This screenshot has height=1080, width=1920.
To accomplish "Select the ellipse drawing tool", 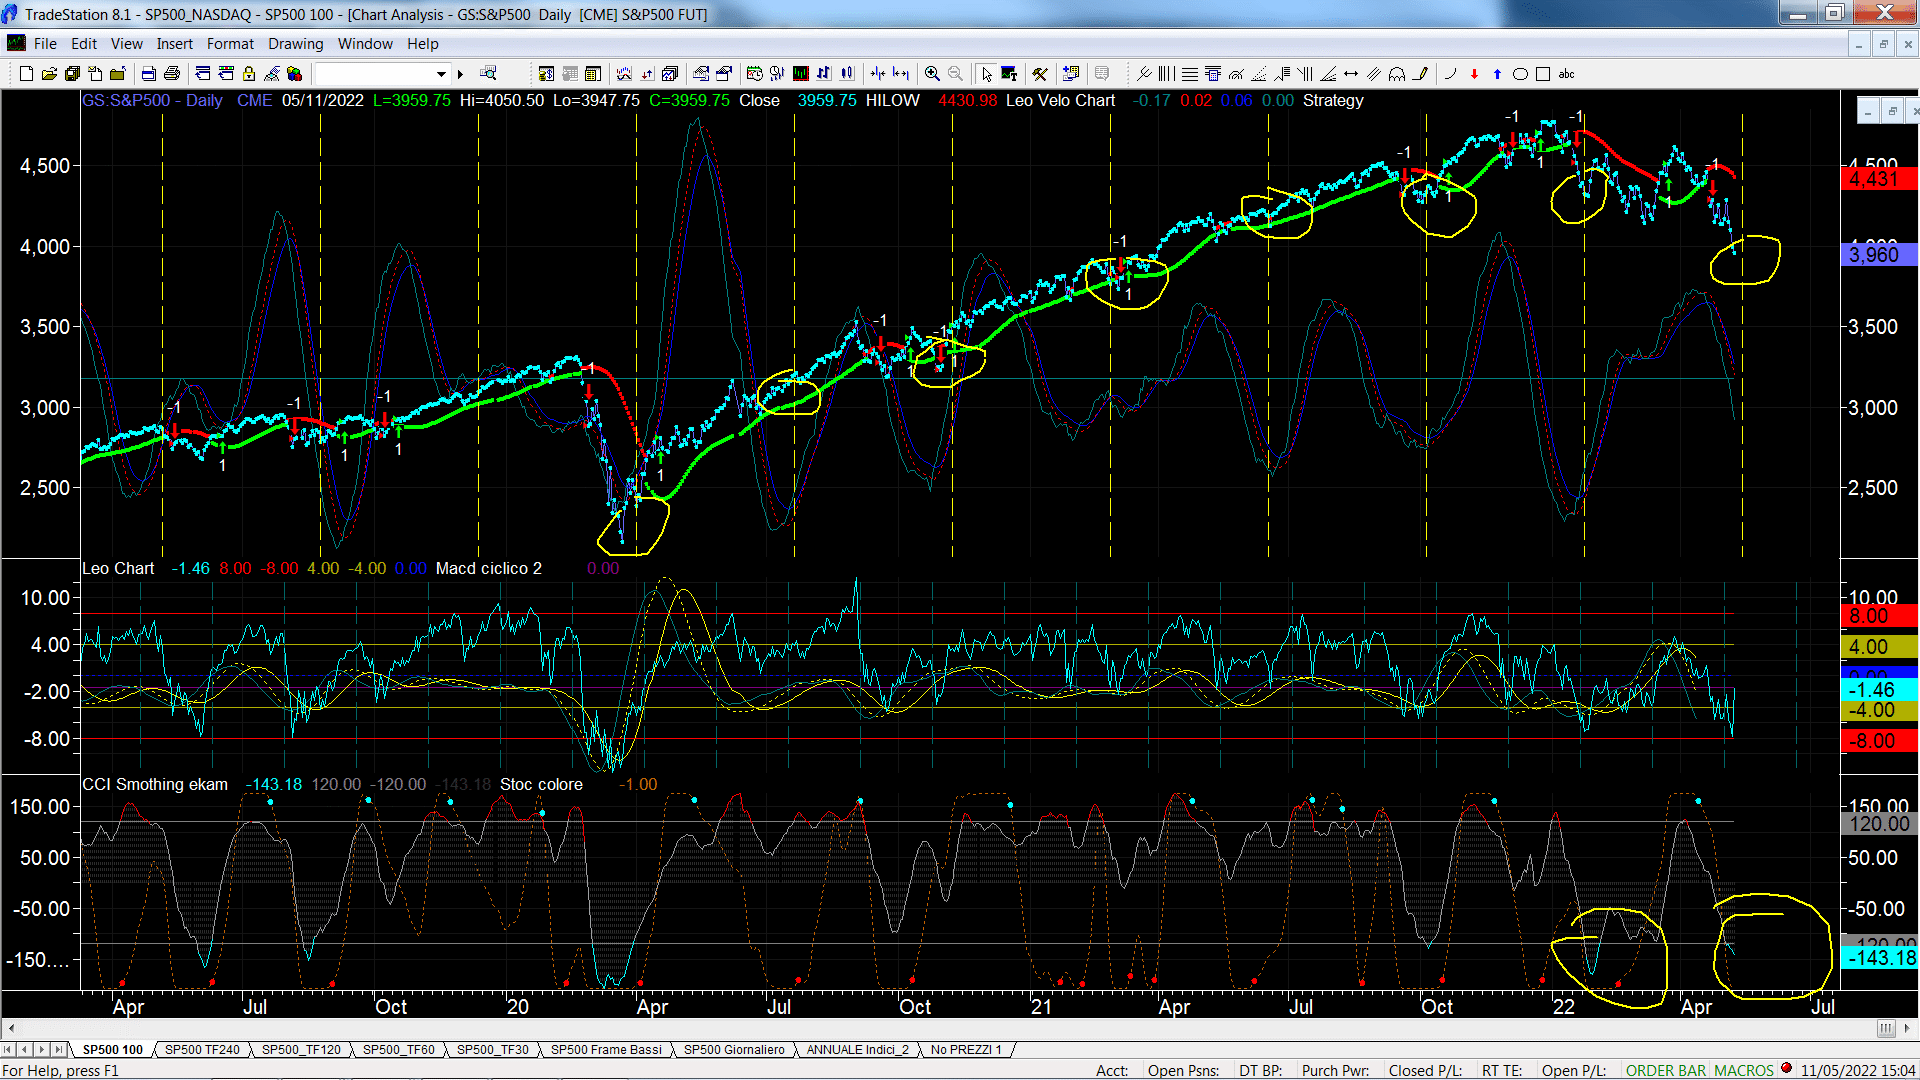I will click(x=1520, y=74).
